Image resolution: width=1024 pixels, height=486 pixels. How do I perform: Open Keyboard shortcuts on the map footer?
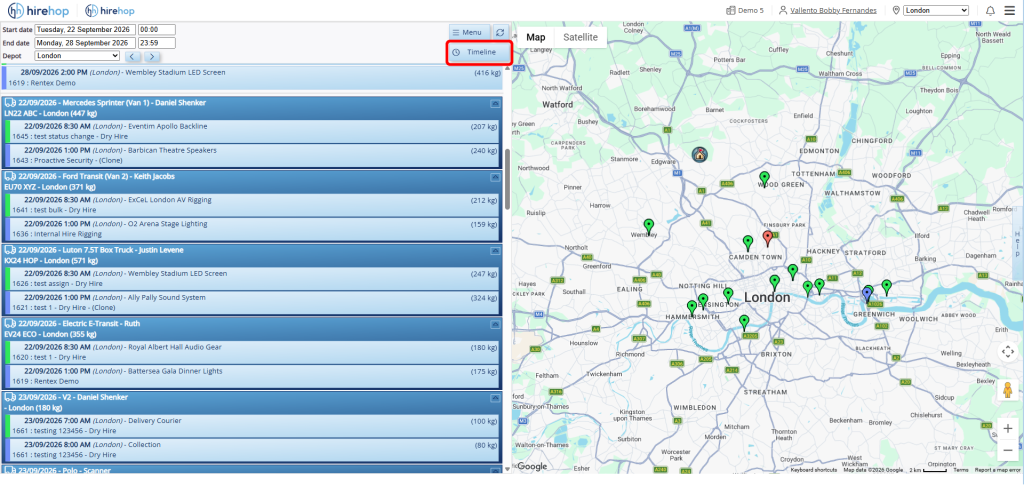click(814, 470)
